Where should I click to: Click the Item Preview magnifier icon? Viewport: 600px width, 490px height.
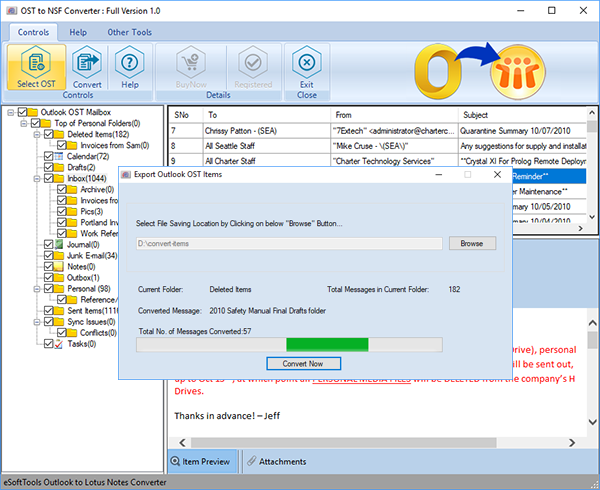tap(175, 461)
